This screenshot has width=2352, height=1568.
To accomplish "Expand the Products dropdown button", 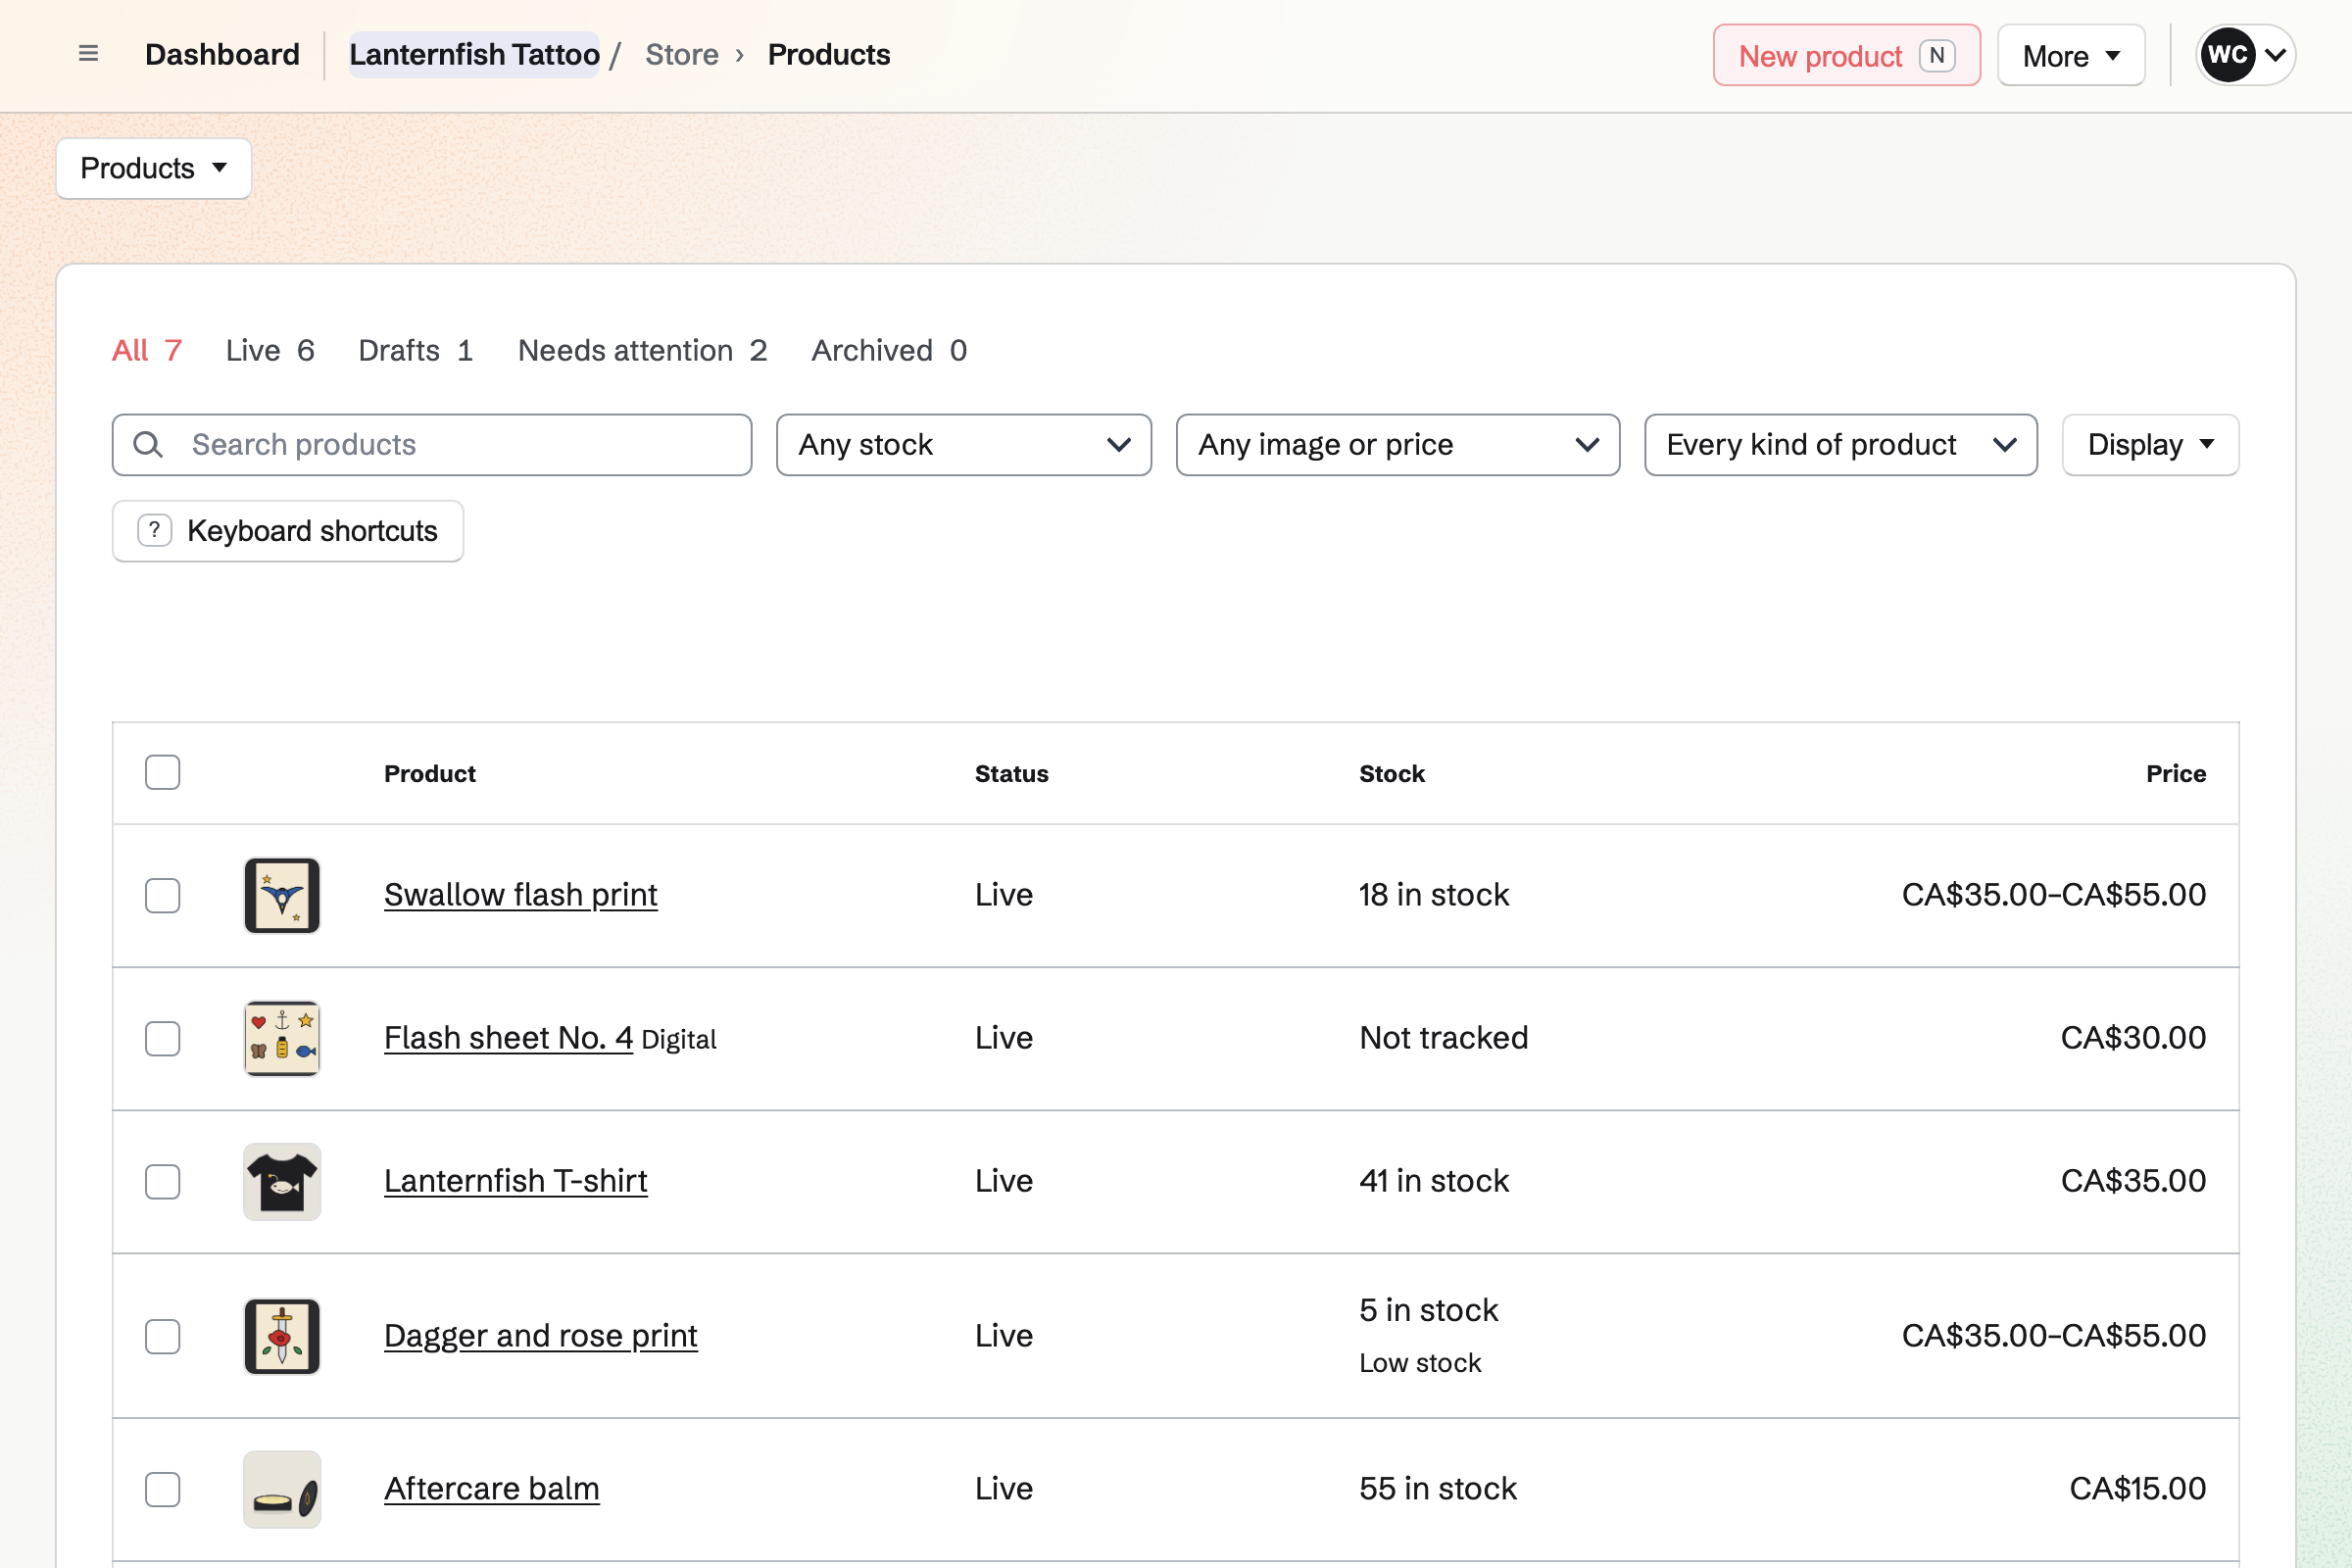I will tap(154, 168).
